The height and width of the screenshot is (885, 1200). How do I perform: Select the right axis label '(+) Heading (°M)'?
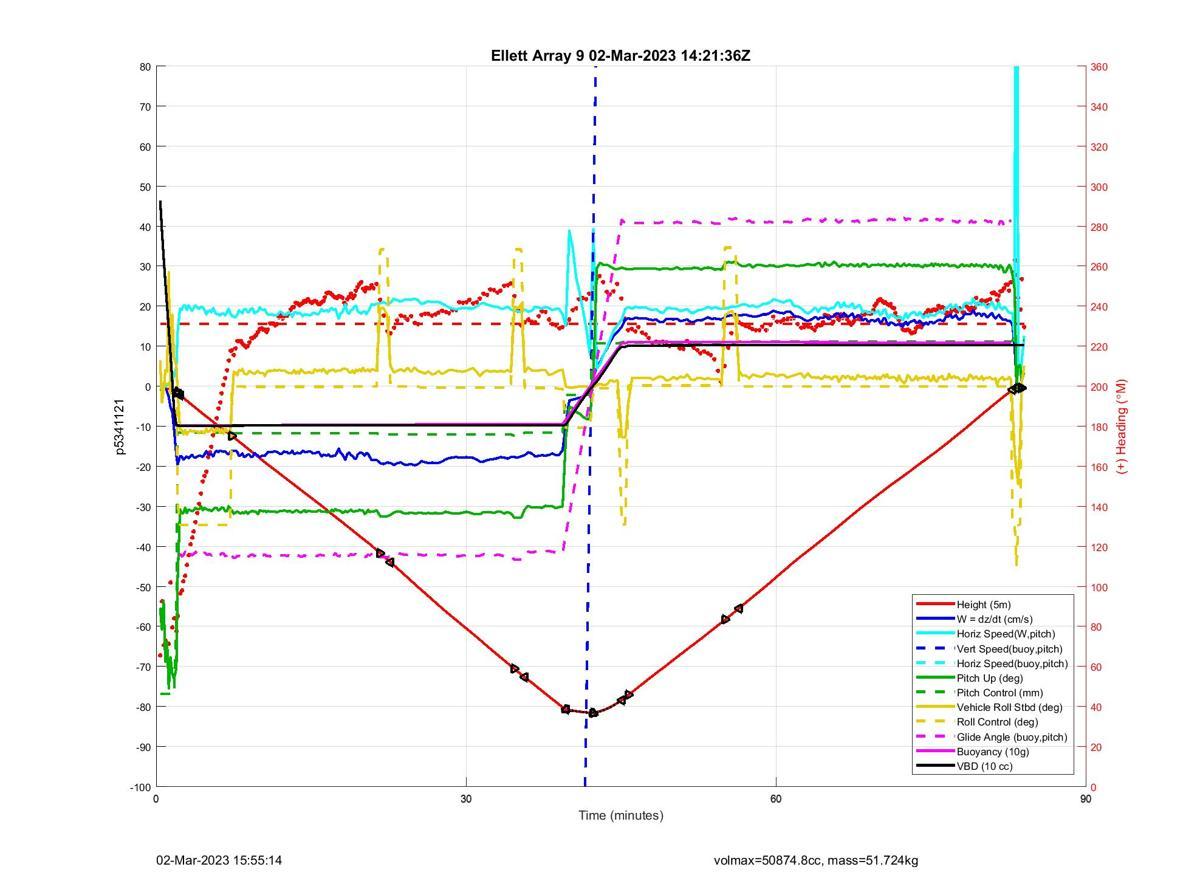1121,426
